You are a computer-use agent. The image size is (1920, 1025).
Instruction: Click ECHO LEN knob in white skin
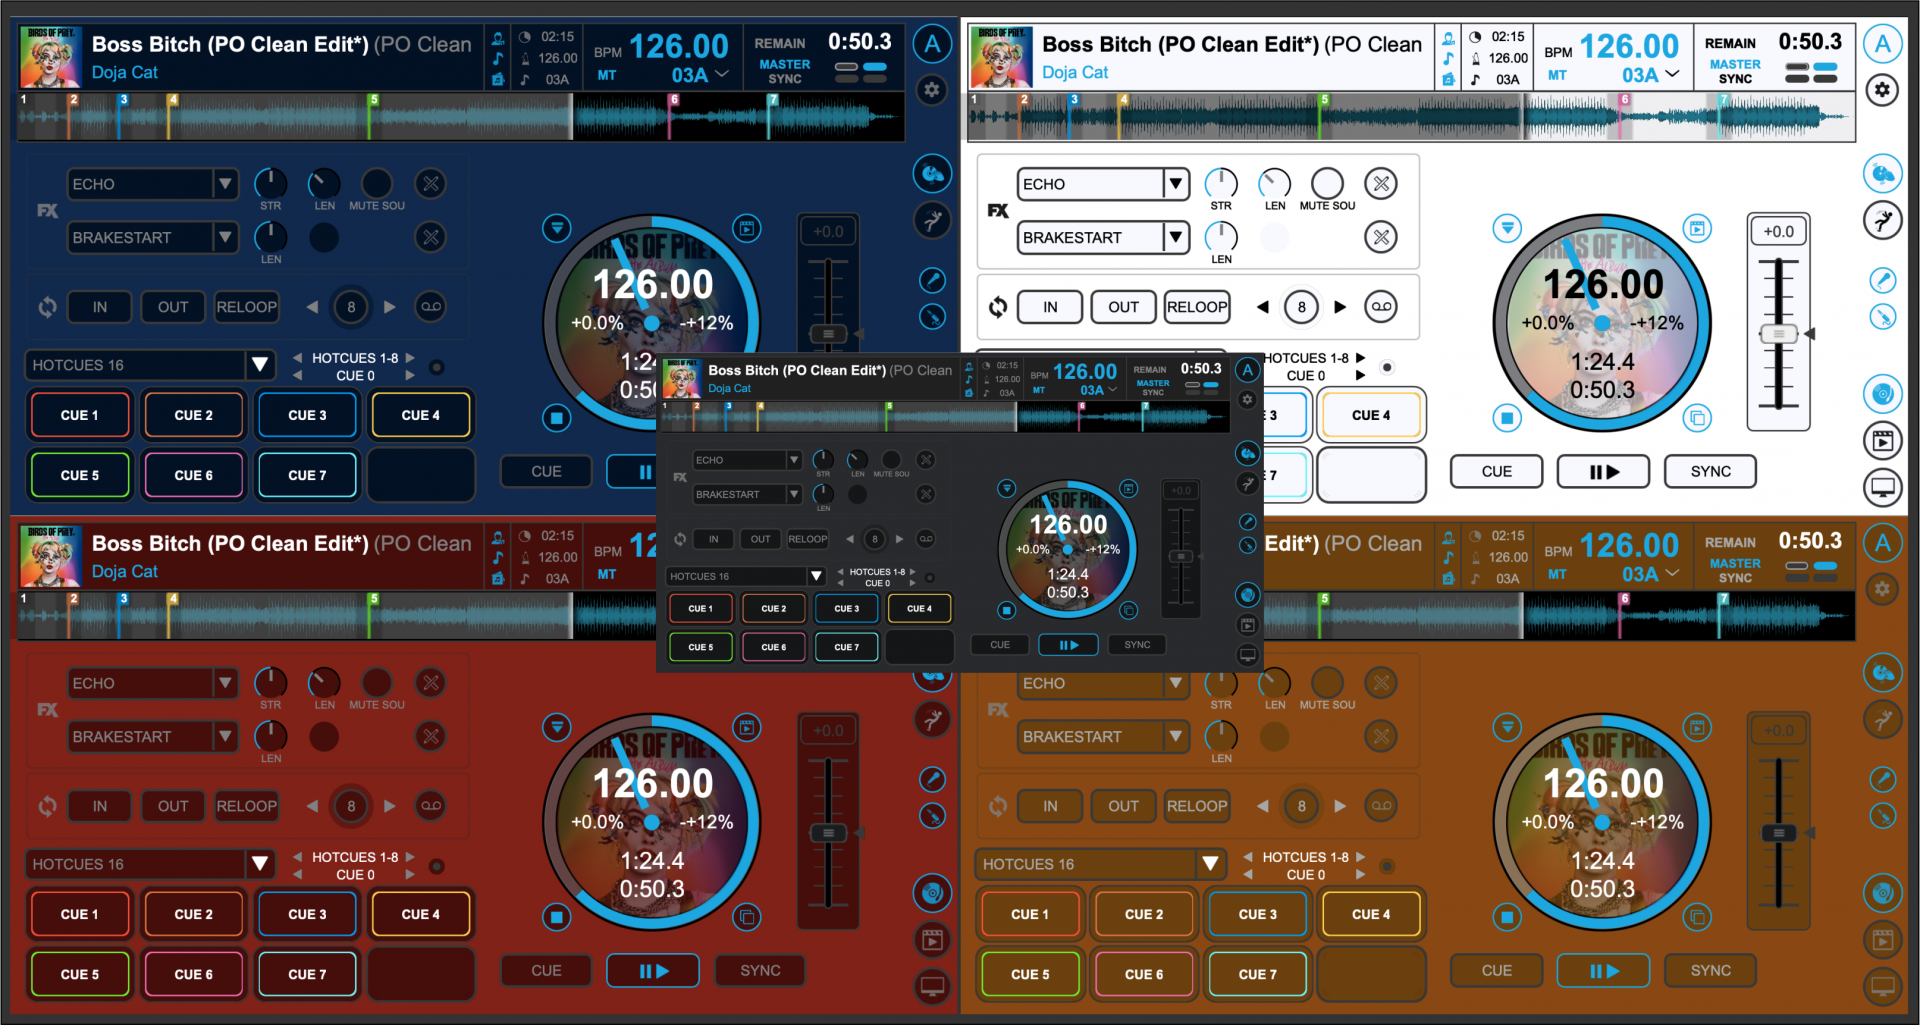1274,183
